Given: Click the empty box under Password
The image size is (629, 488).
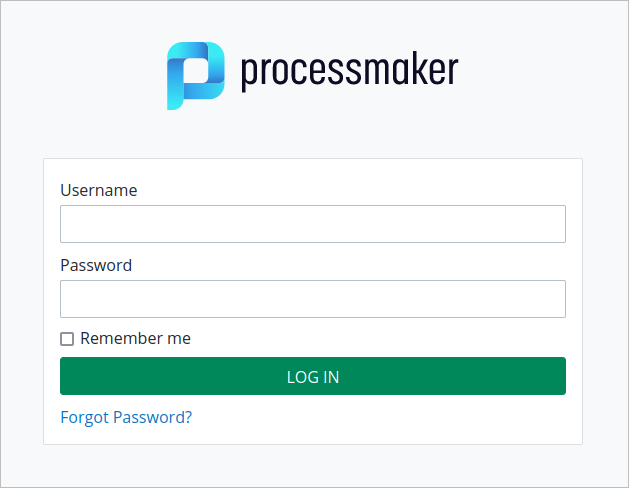Looking at the screenshot, I should [x=312, y=299].
